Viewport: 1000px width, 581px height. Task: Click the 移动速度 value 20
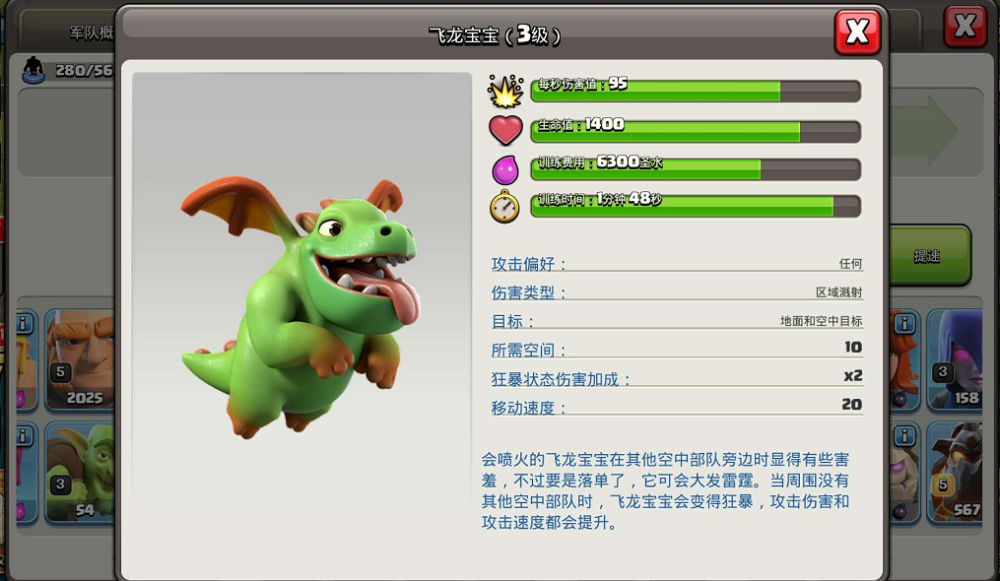click(x=852, y=404)
